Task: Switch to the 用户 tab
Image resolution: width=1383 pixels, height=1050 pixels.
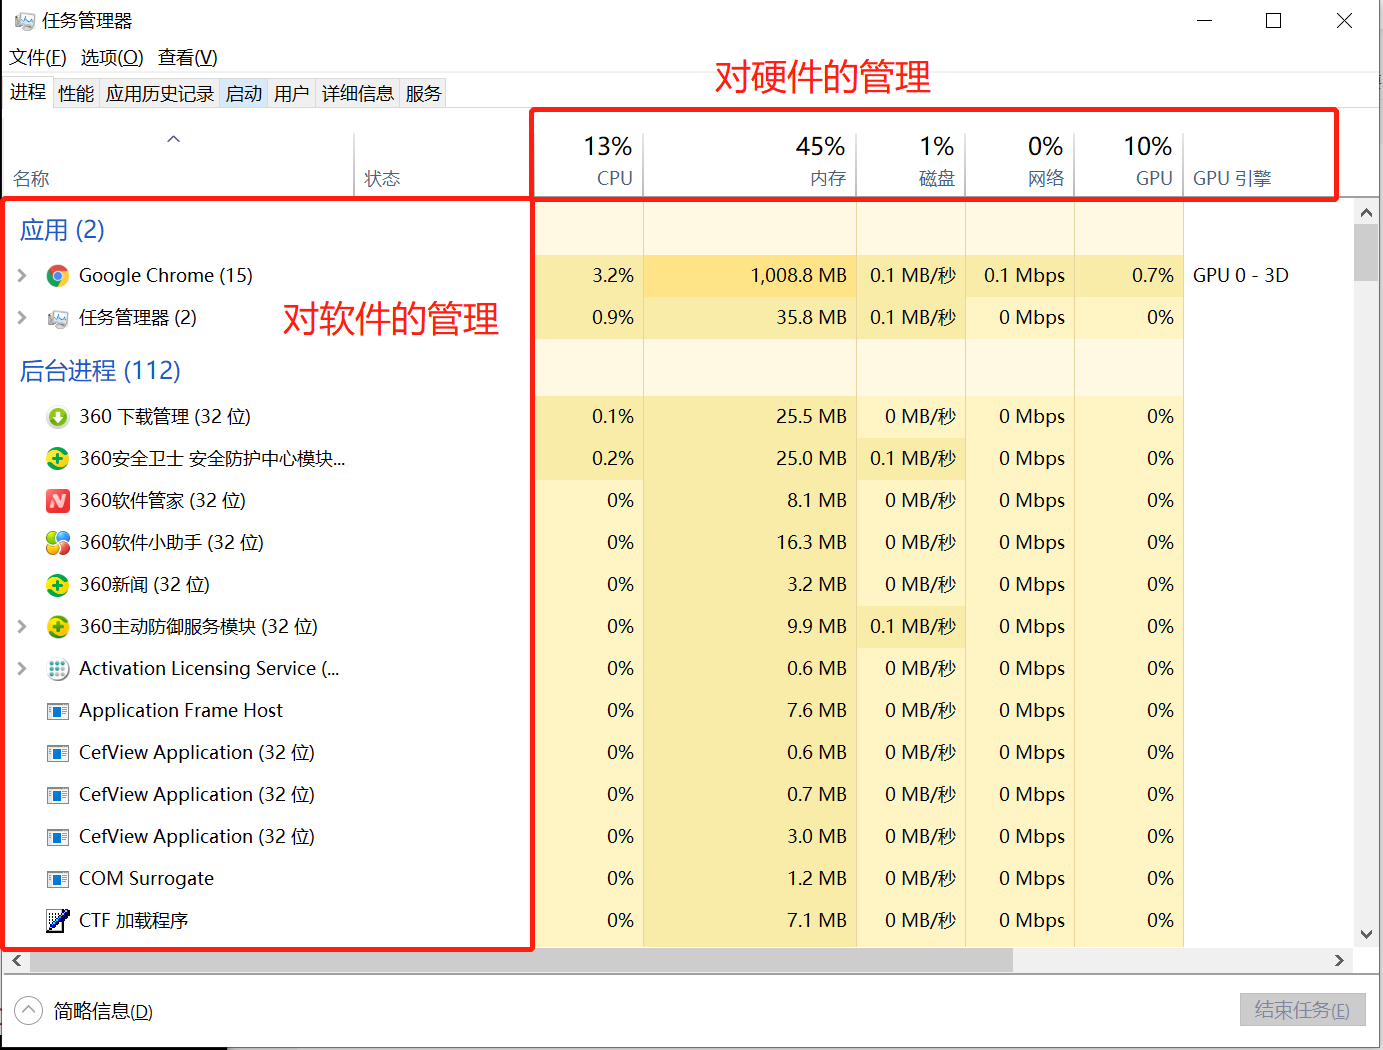Action: (x=292, y=94)
